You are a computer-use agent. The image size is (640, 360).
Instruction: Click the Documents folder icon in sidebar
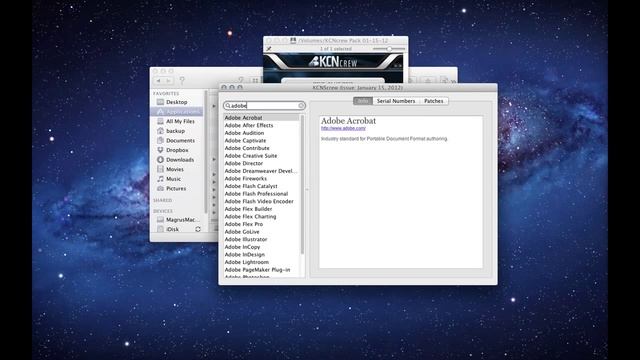pos(160,140)
